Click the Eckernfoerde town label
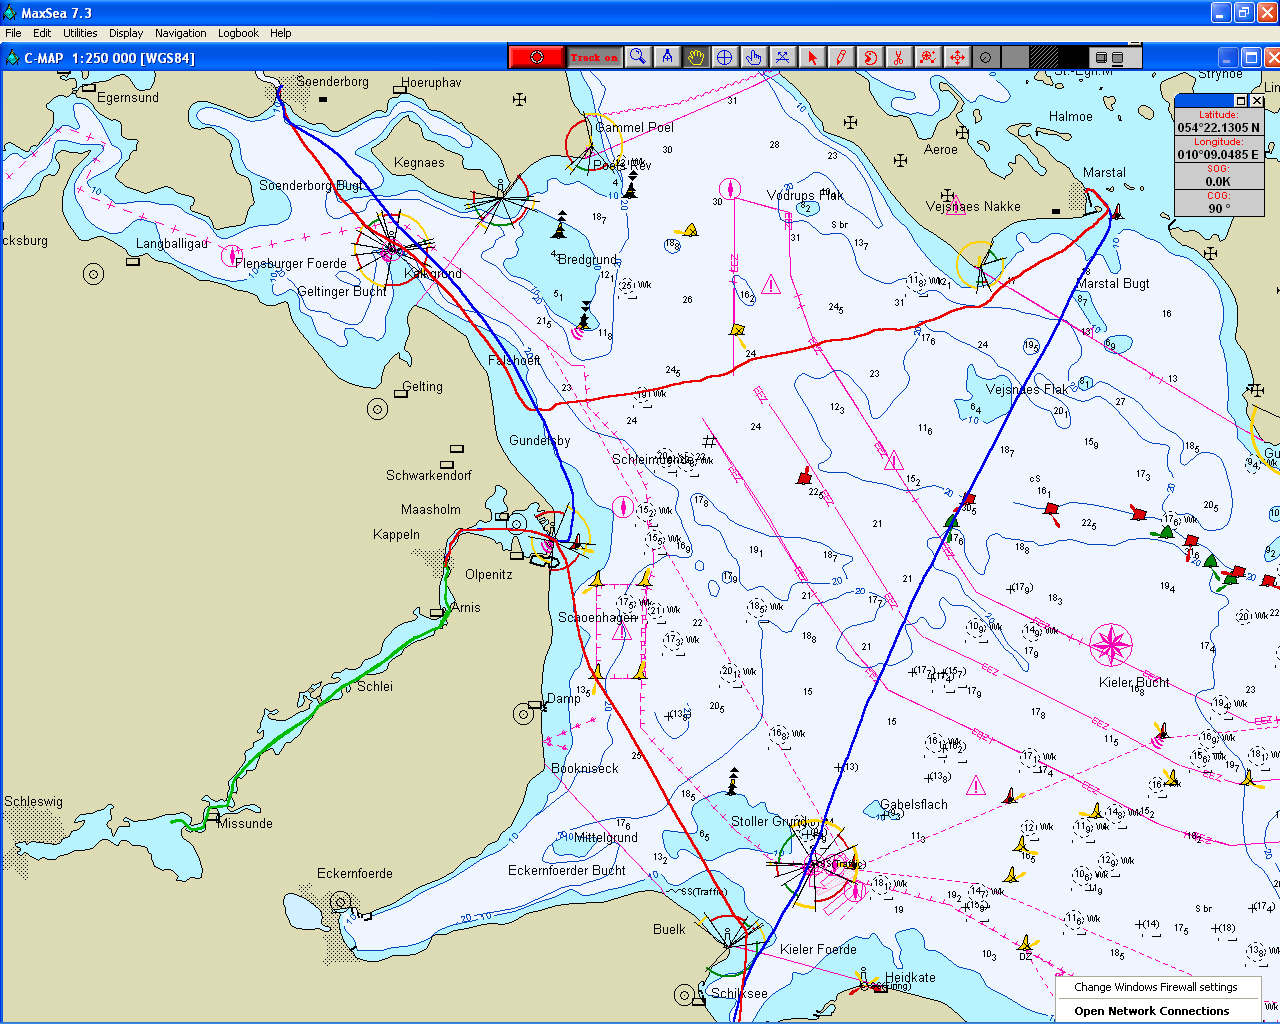The height and width of the screenshot is (1024, 1280). pyautogui.click(x=355, y=873)
